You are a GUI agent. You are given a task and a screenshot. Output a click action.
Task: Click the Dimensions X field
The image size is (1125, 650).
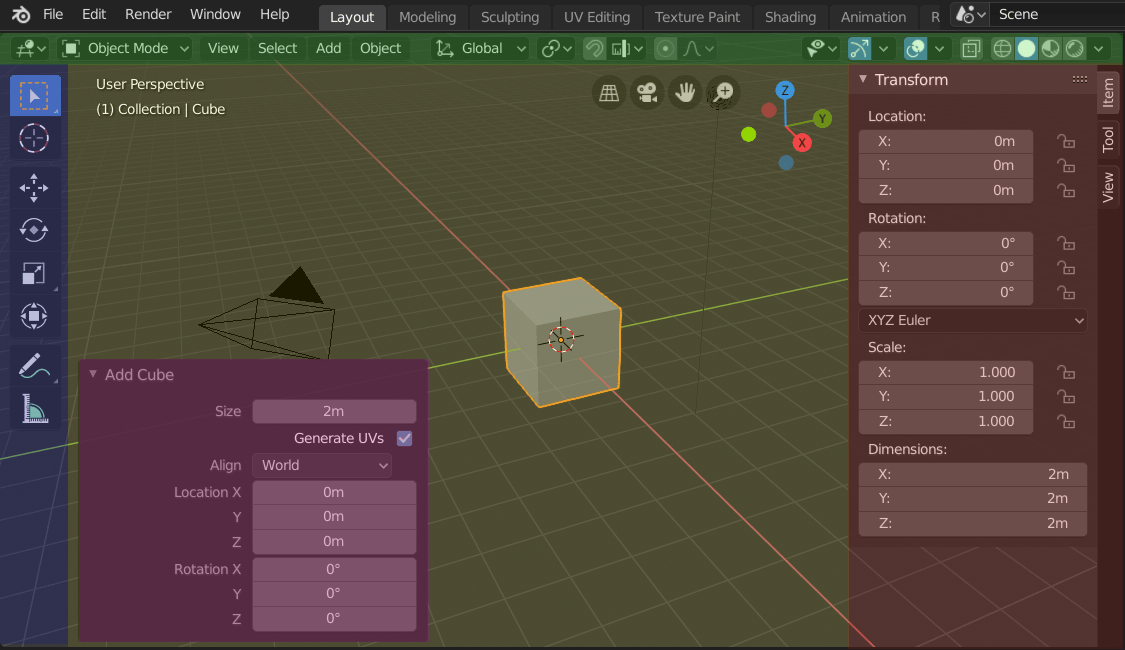pyautogui.click(x=972, y=474)
